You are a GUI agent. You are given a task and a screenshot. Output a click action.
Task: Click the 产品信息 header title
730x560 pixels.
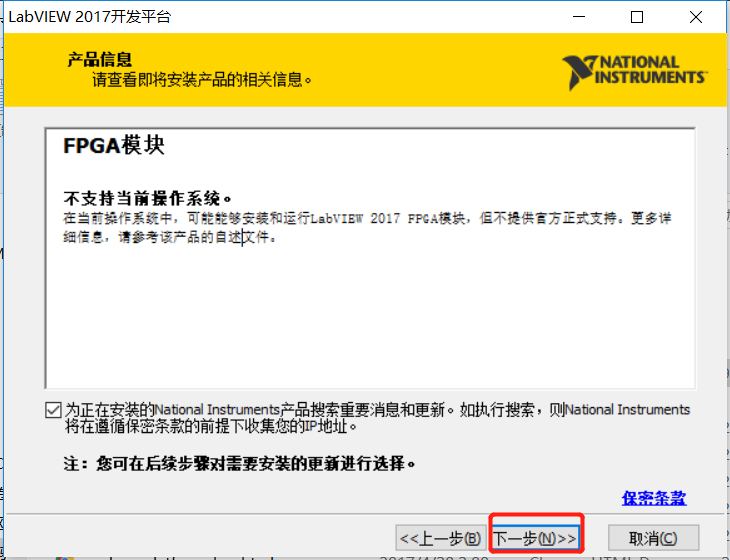100,60
